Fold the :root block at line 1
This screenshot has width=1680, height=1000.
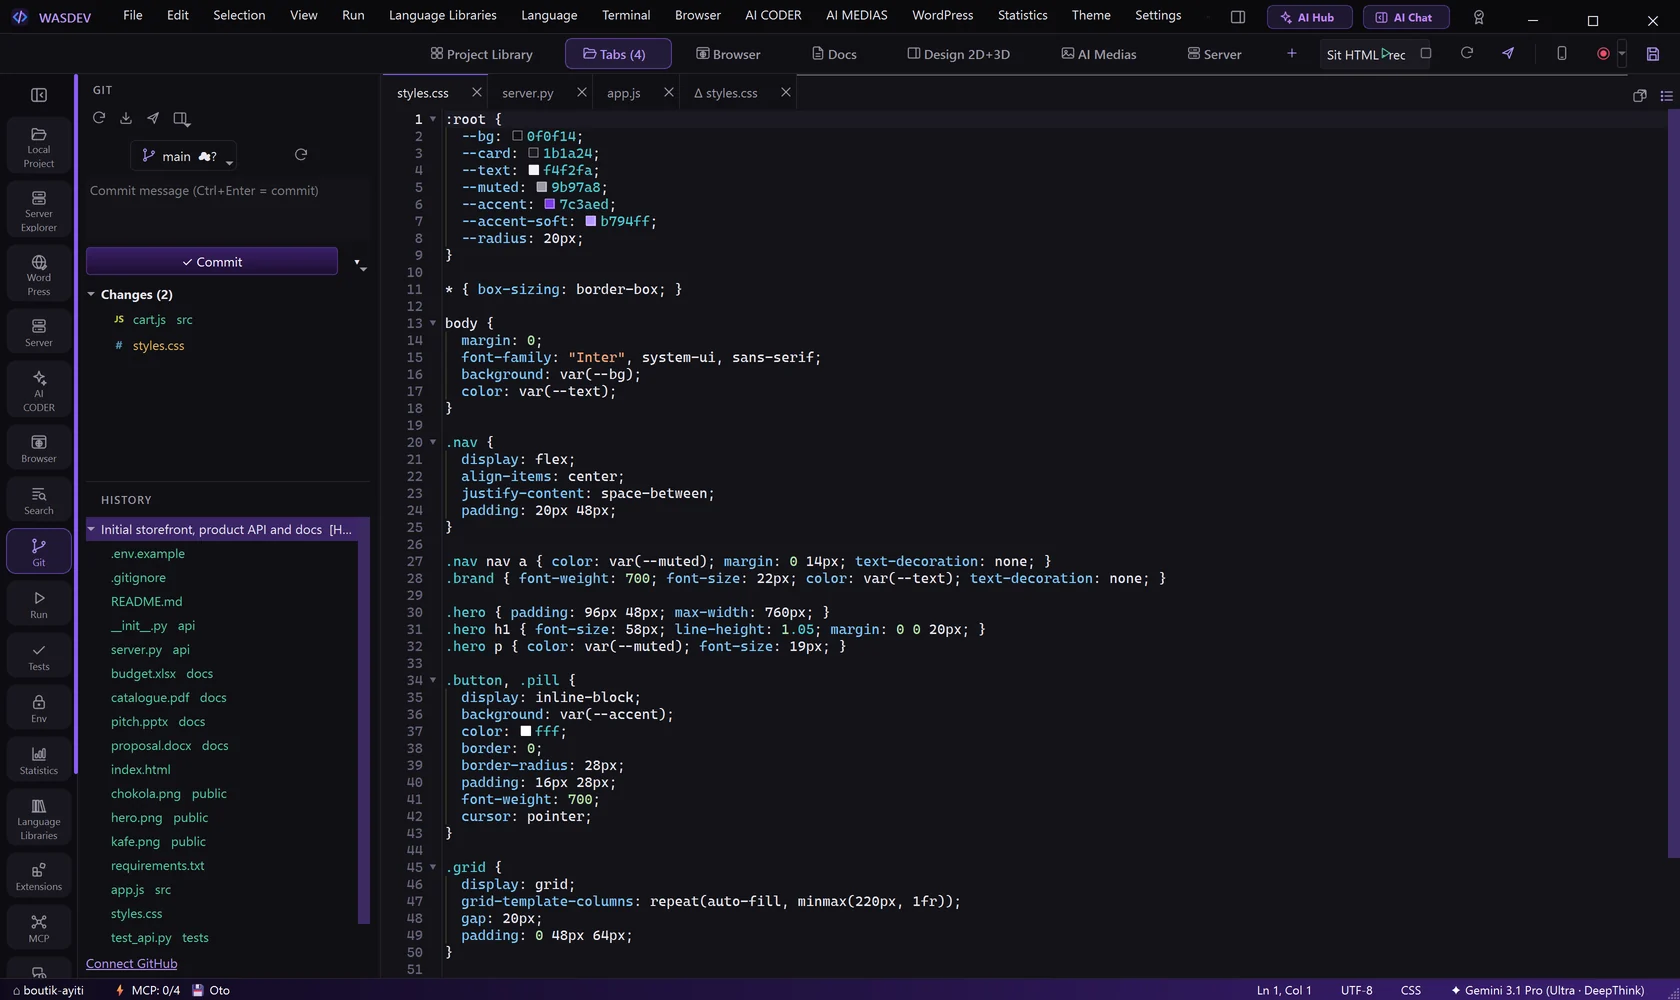coord(433,119)
